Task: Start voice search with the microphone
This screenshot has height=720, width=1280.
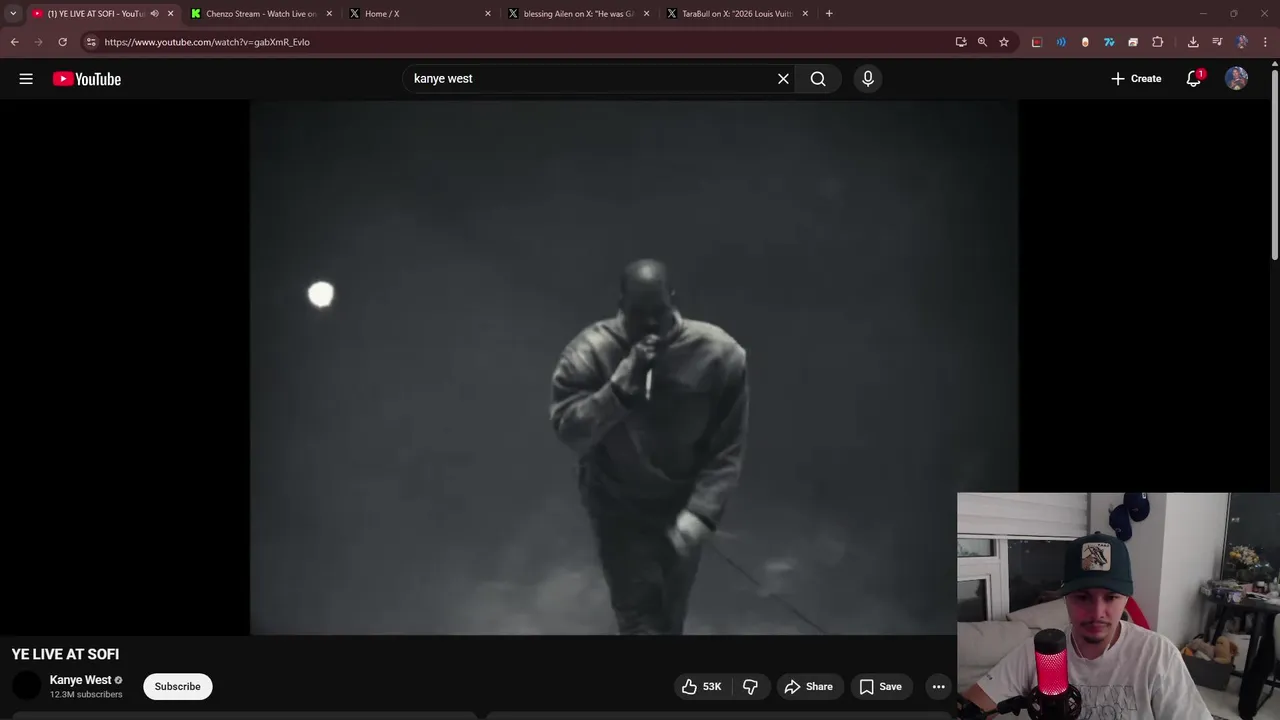Action: (x=868, y=79)
